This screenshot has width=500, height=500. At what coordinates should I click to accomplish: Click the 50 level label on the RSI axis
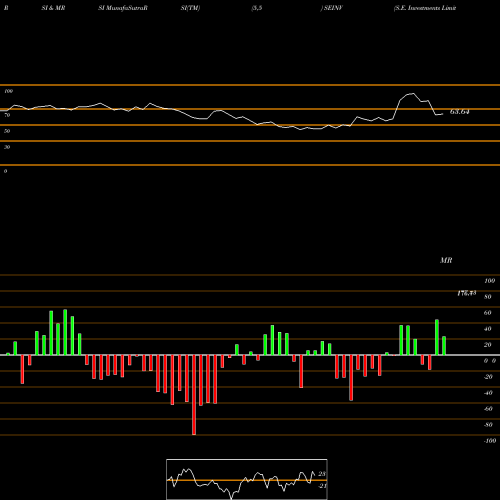pyautogui.click(x=7, y=131)
